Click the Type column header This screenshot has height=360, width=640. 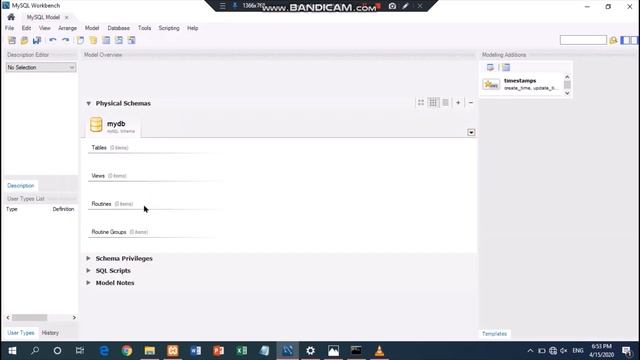11,209
